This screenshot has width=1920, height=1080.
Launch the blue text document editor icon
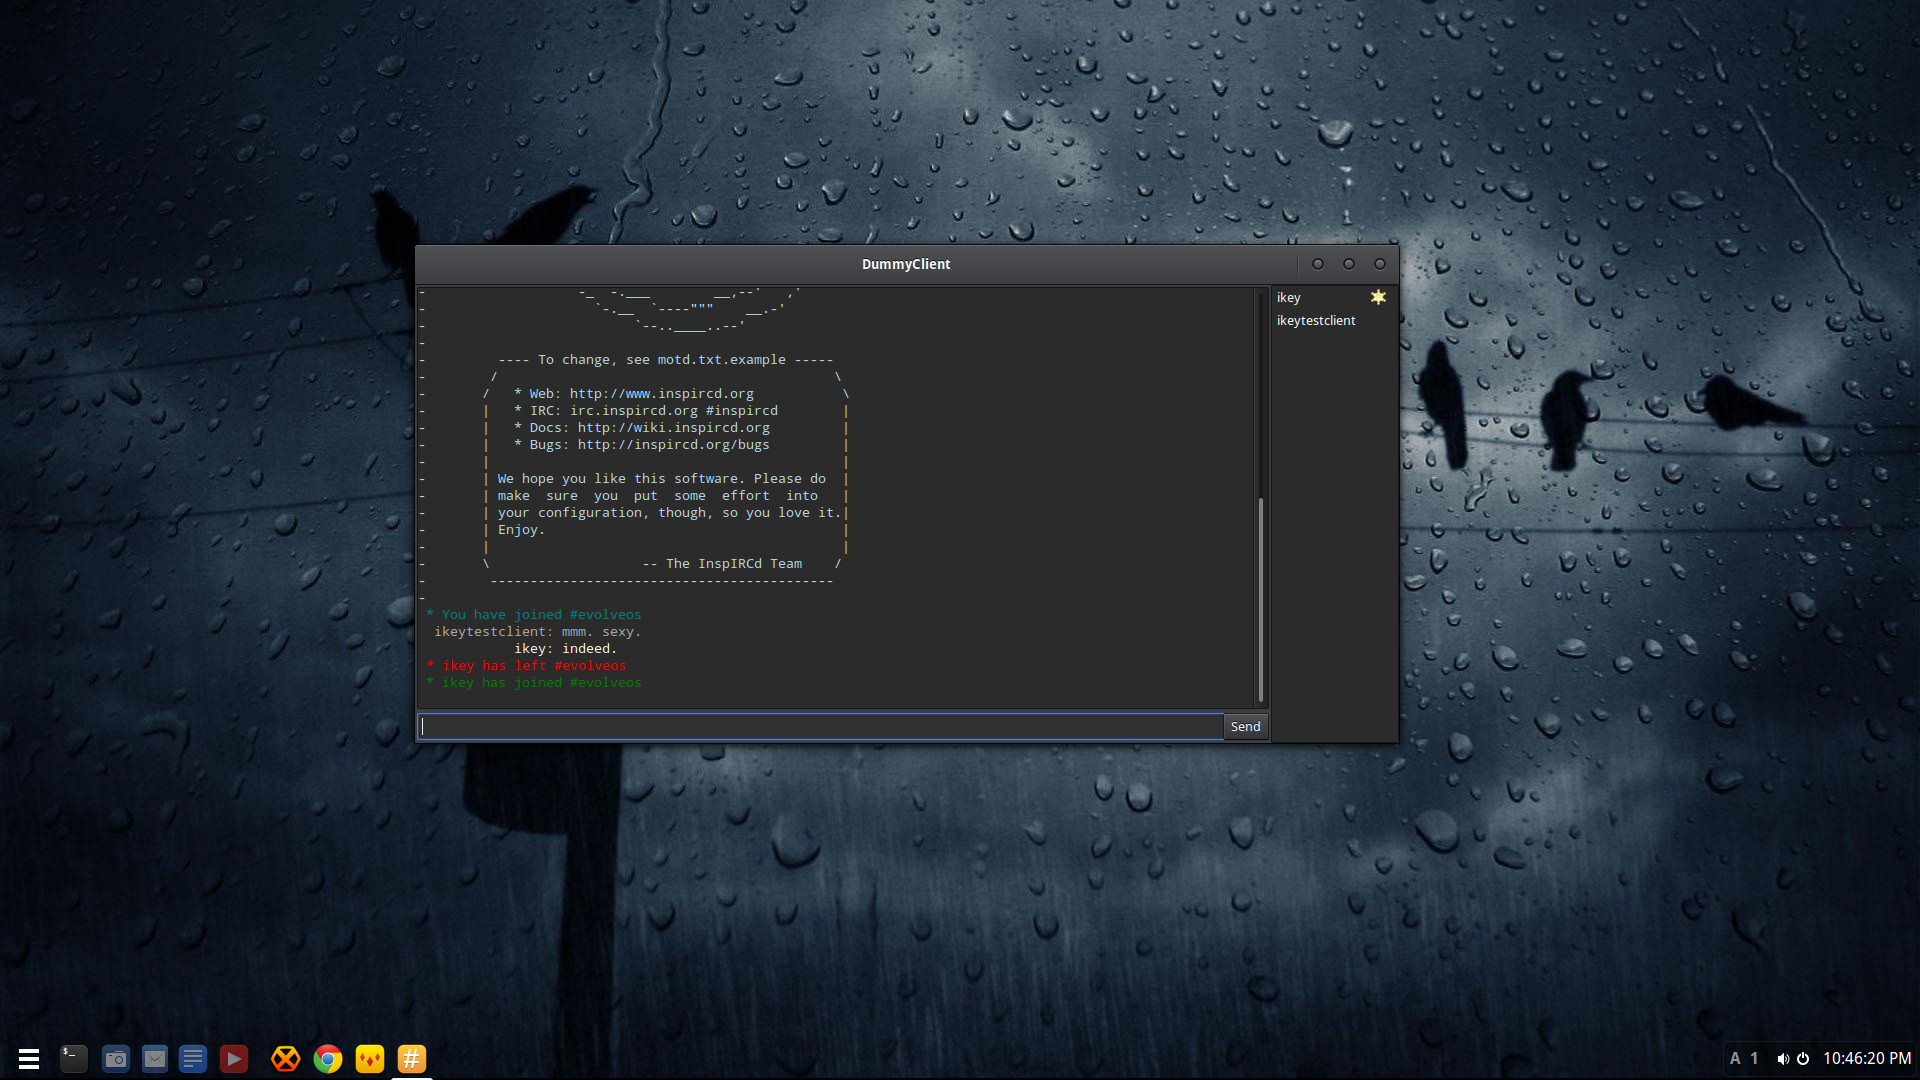click(193, 1058)
